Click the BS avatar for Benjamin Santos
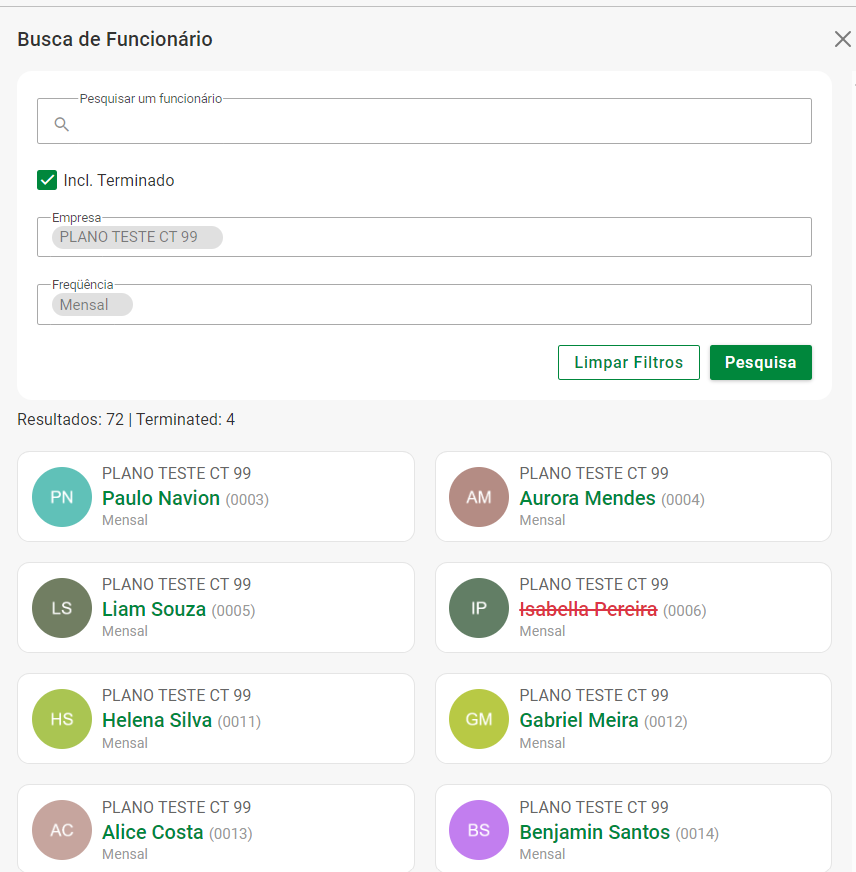 click(479, 830)
